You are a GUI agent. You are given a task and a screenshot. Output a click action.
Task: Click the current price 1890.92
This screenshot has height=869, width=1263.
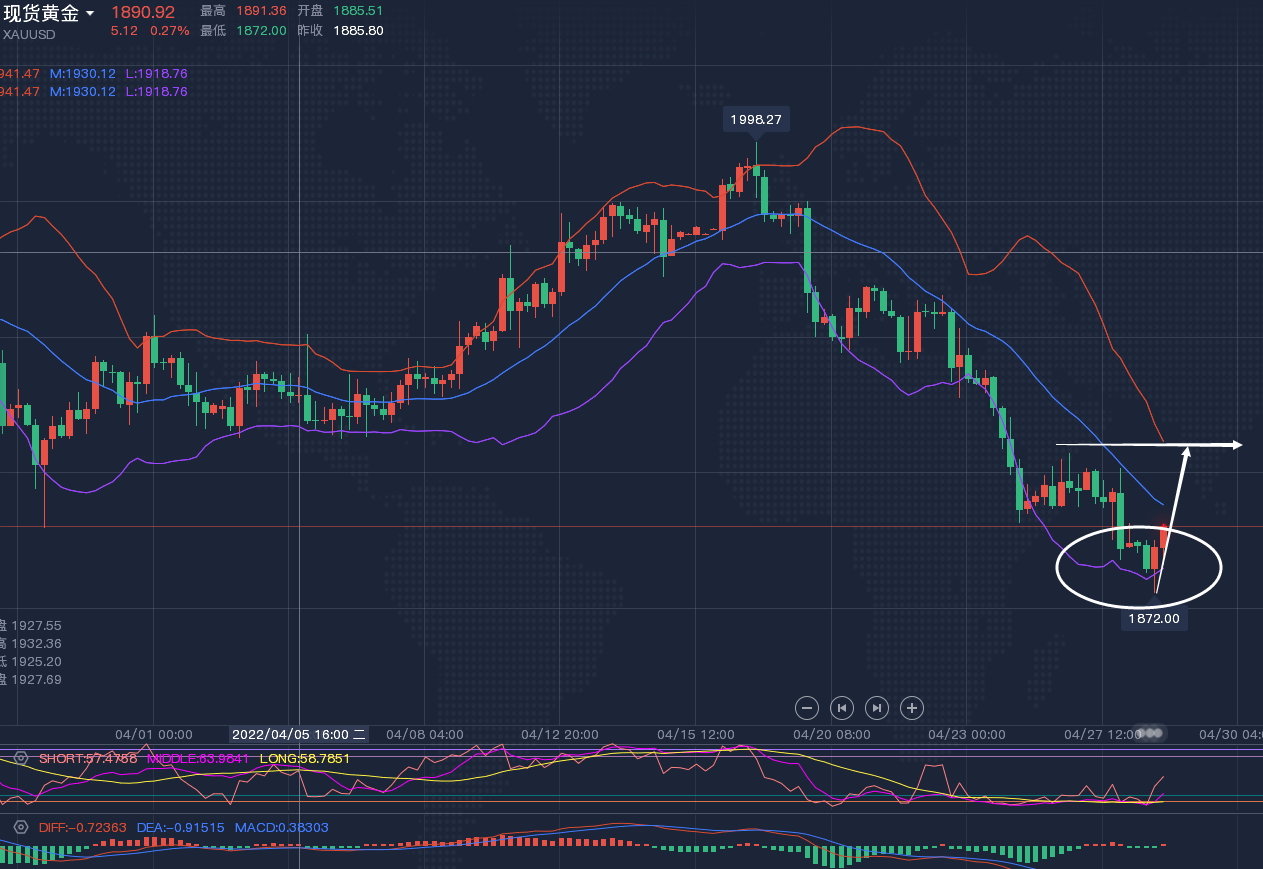pos(142,12)
